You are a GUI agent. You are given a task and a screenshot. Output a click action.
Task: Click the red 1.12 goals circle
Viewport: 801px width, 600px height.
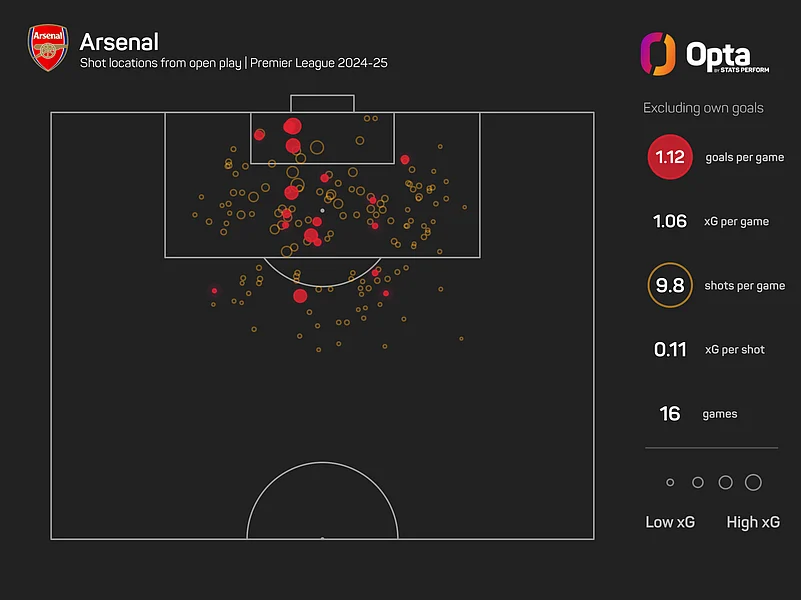[670, 157]
